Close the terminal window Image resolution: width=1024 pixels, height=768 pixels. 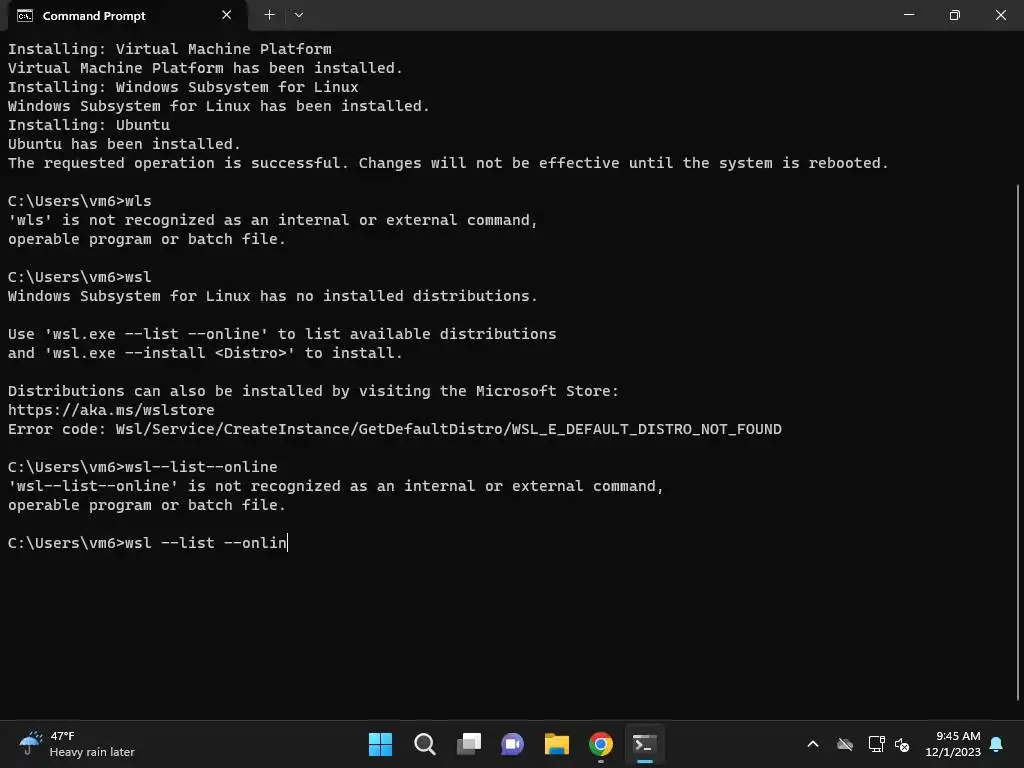(x=1000, y=15)
